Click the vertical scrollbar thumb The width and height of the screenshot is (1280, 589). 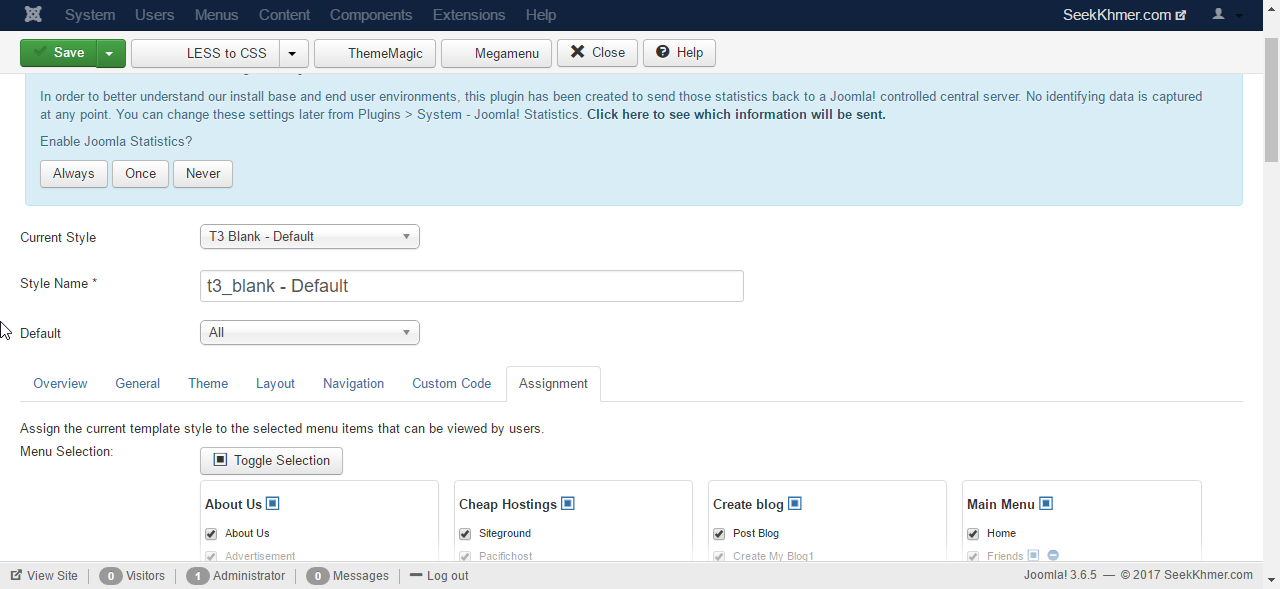point(1272,100)
